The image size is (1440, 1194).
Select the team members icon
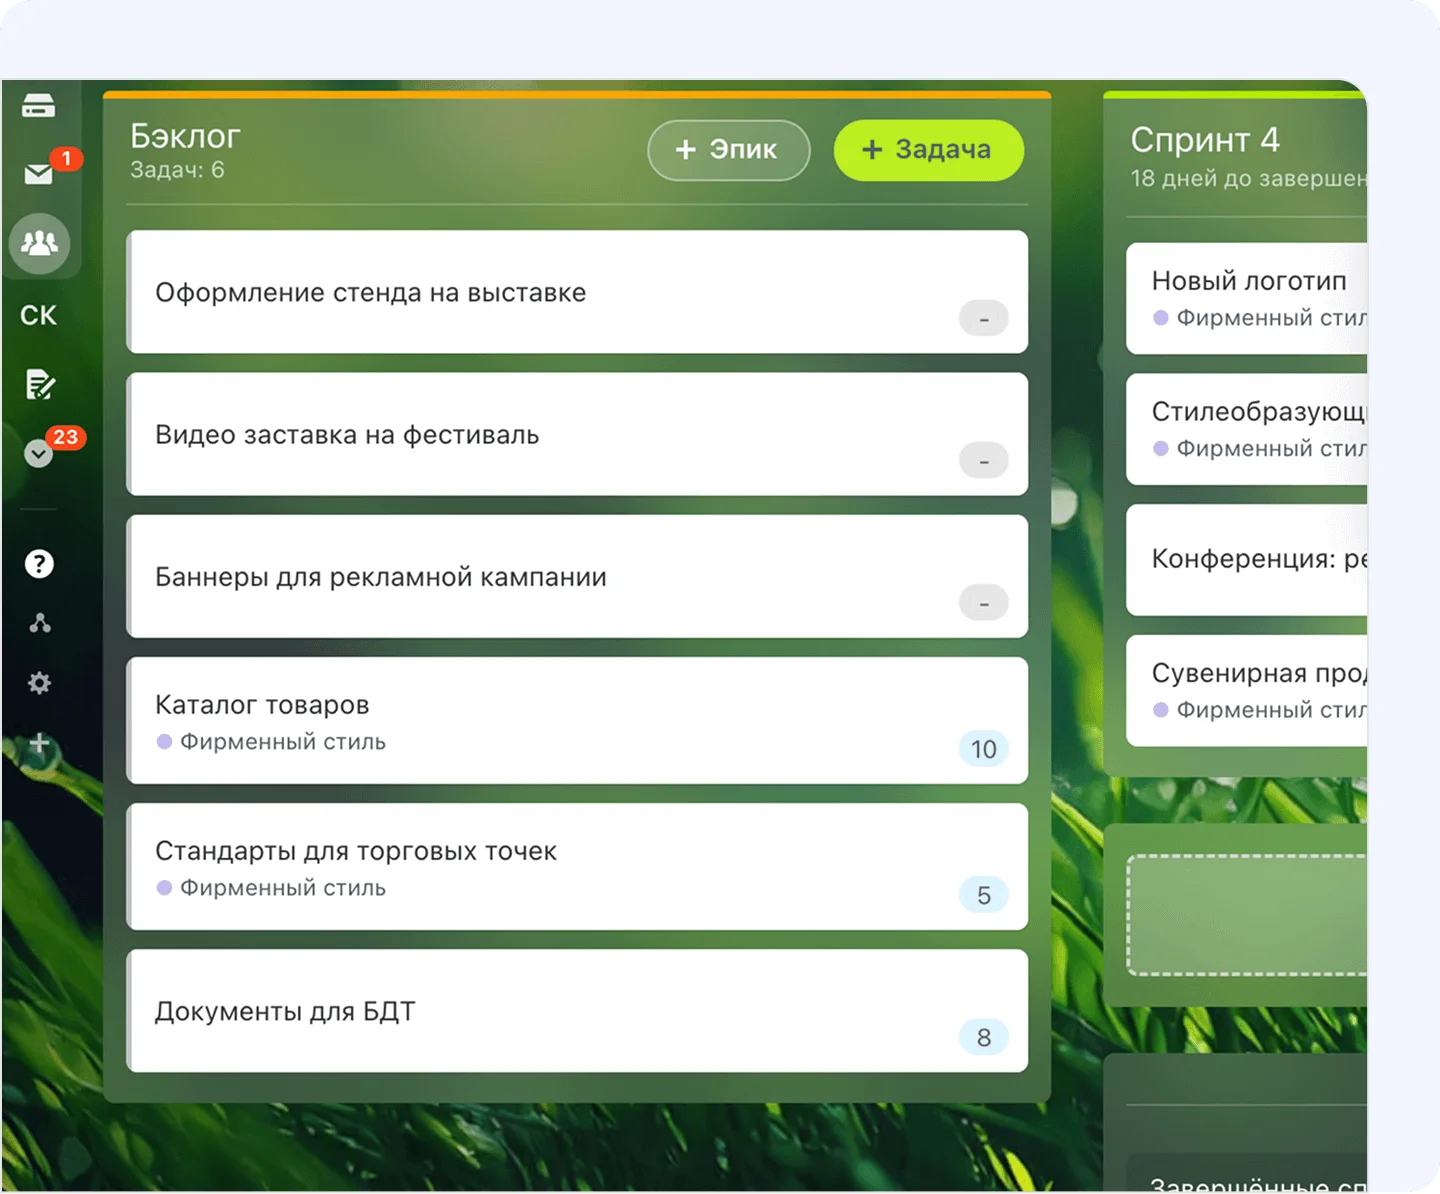[x=40, y=243]
